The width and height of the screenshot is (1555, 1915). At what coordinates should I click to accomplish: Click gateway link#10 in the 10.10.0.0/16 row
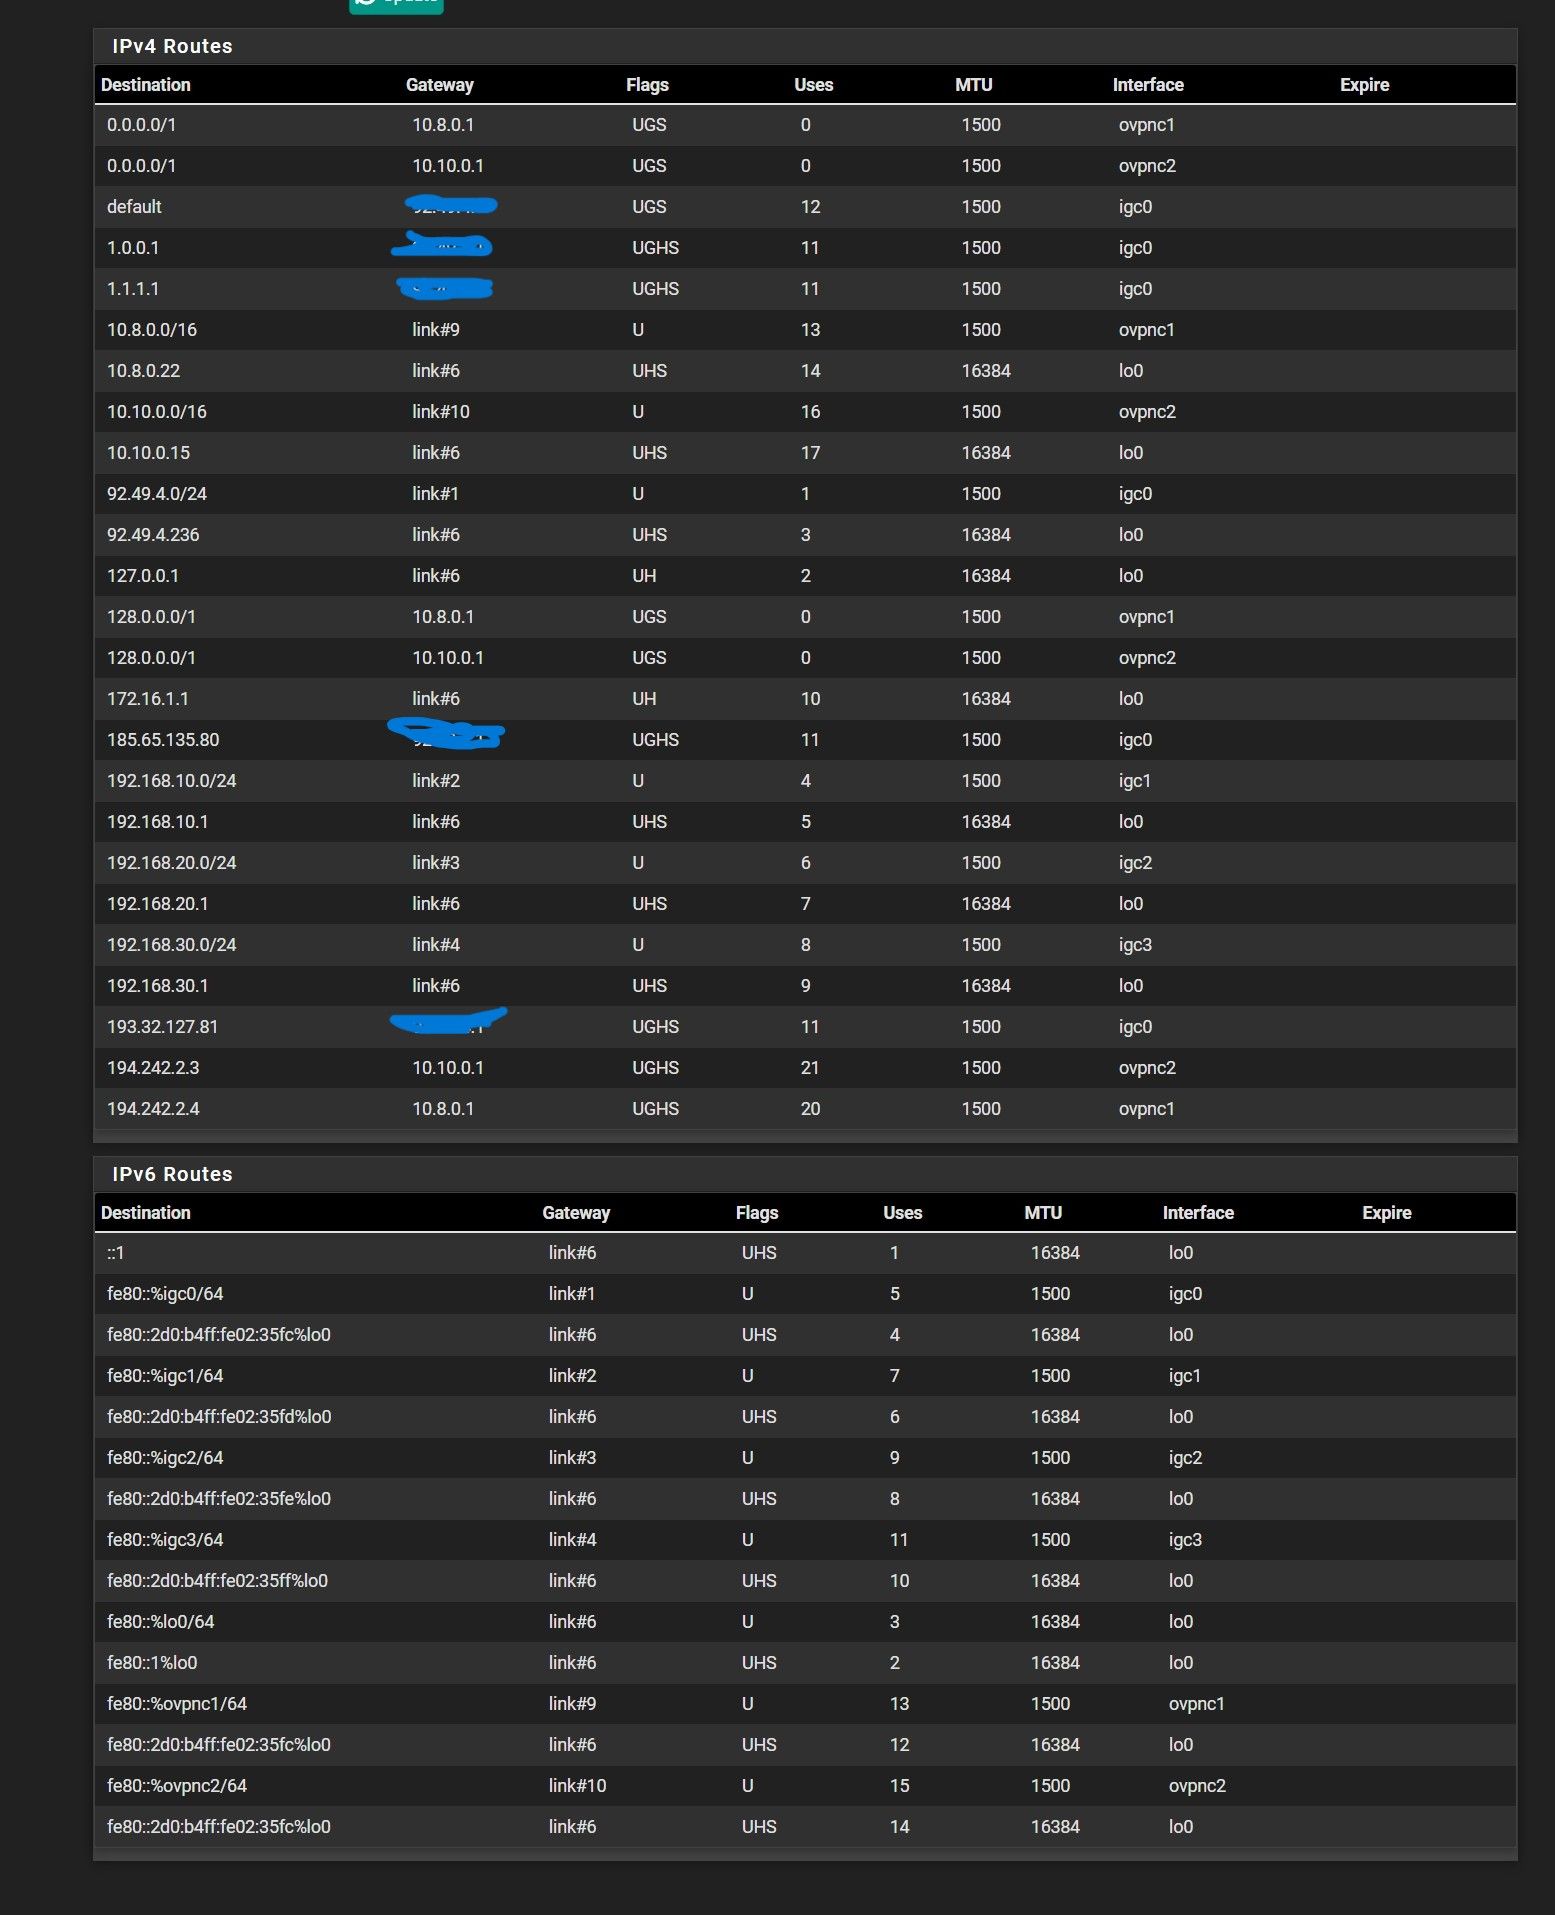[441, 412]
